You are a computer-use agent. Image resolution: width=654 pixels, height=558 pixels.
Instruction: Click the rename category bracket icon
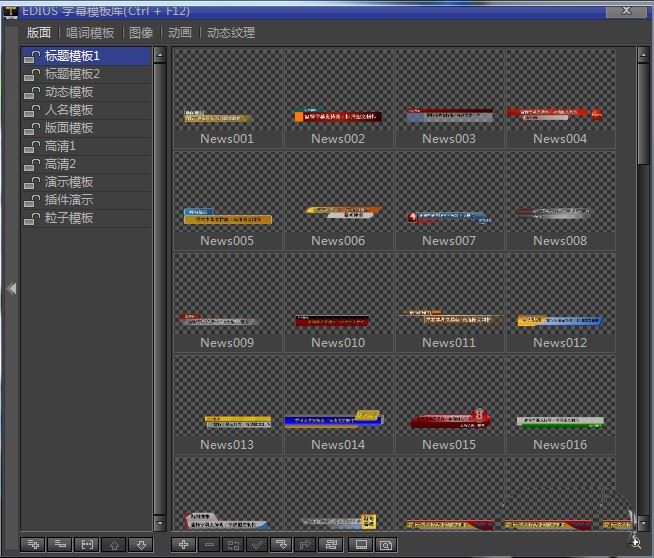pos(87,545)
